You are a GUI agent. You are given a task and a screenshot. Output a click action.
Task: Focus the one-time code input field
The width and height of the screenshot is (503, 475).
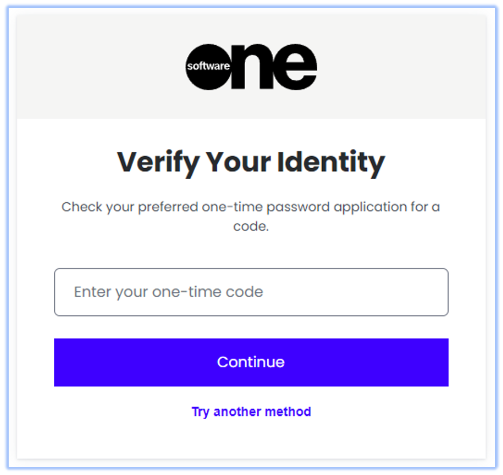pos(251,292)
